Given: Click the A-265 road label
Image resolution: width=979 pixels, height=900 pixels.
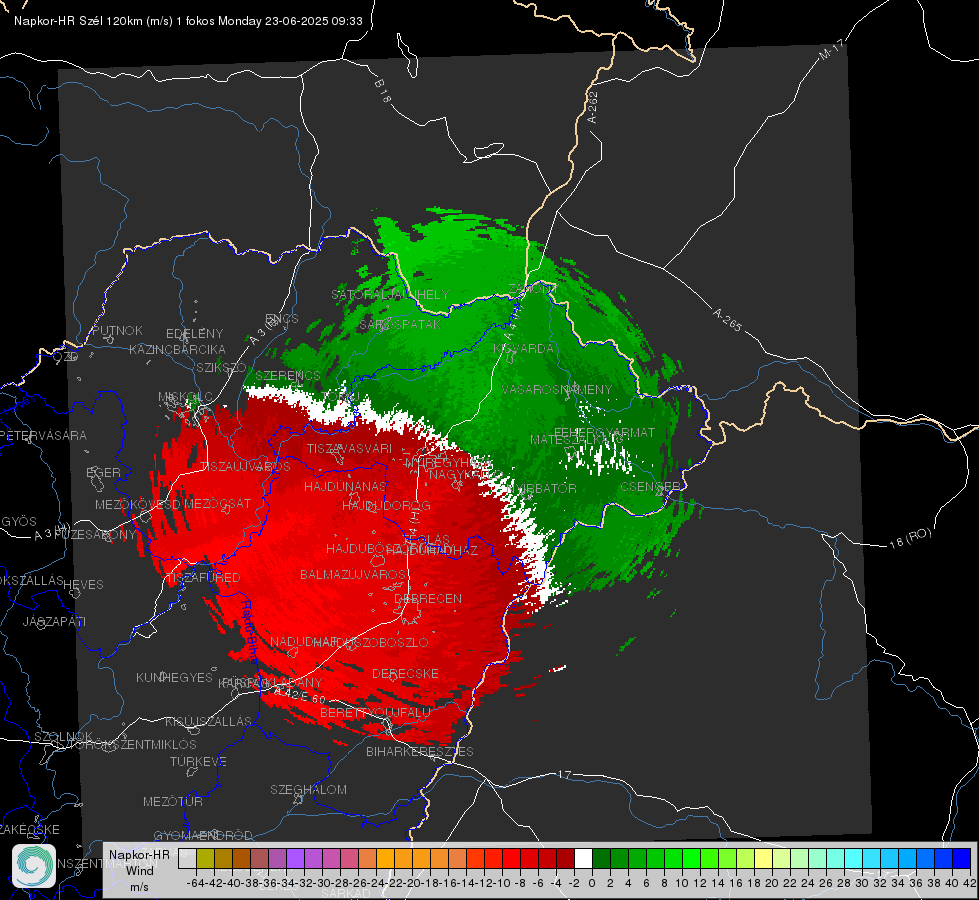Looking at the screenshot, I should coord(727,319).
